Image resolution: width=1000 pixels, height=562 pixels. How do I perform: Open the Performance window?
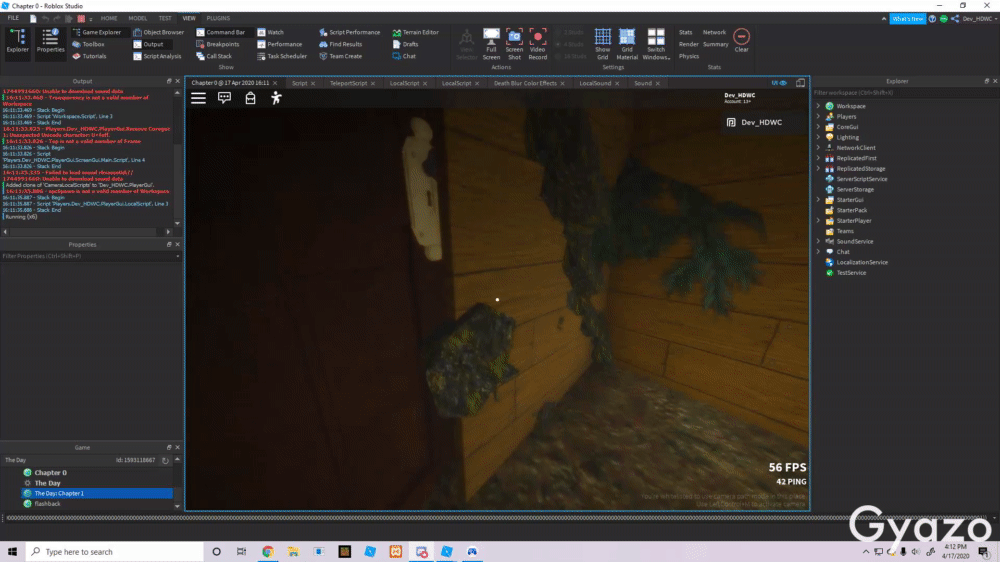(x=279, y=44)
